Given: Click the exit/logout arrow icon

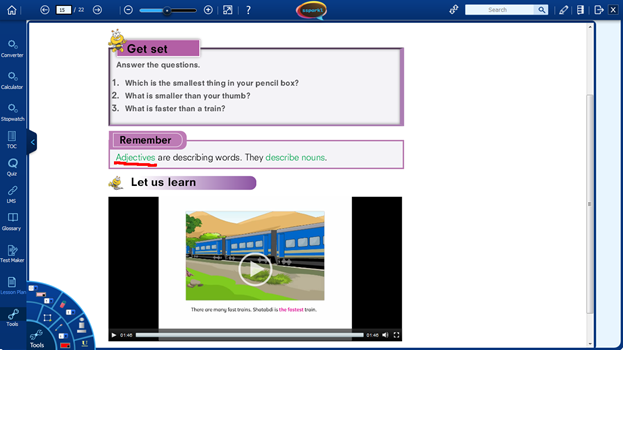Looking at the screenshot, I should [x=599, y=10].
